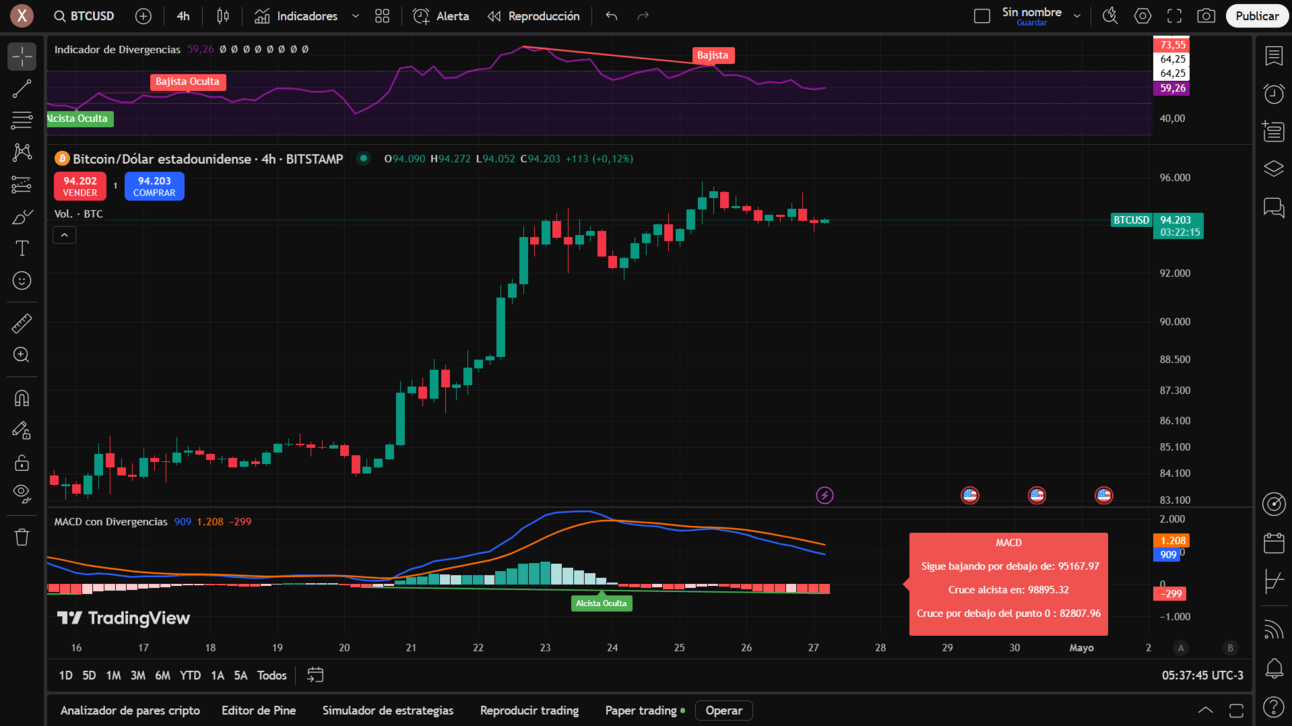Image resolution: width=1292 pixels, height=726 pixels.
Task: Toggle magnet mode for drawings
Action: 22,398
